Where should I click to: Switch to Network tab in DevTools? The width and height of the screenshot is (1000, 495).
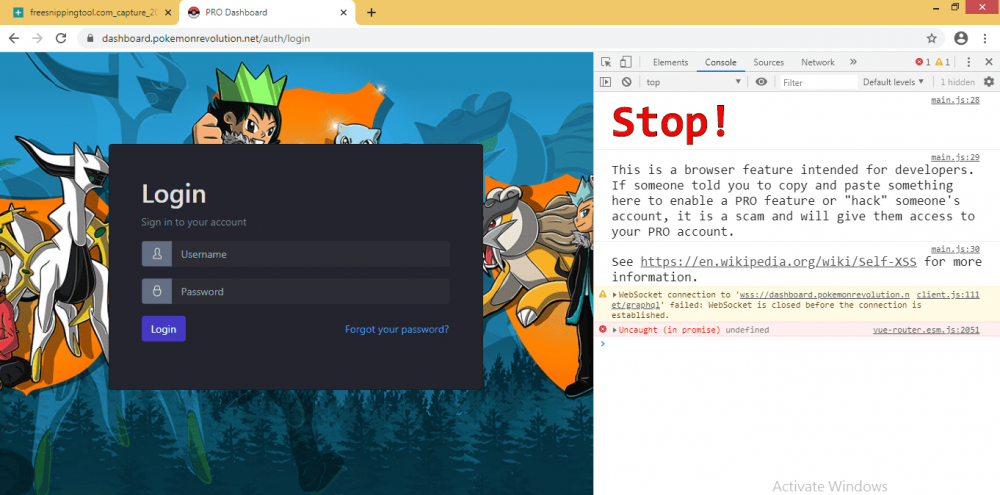click(818, 62)
